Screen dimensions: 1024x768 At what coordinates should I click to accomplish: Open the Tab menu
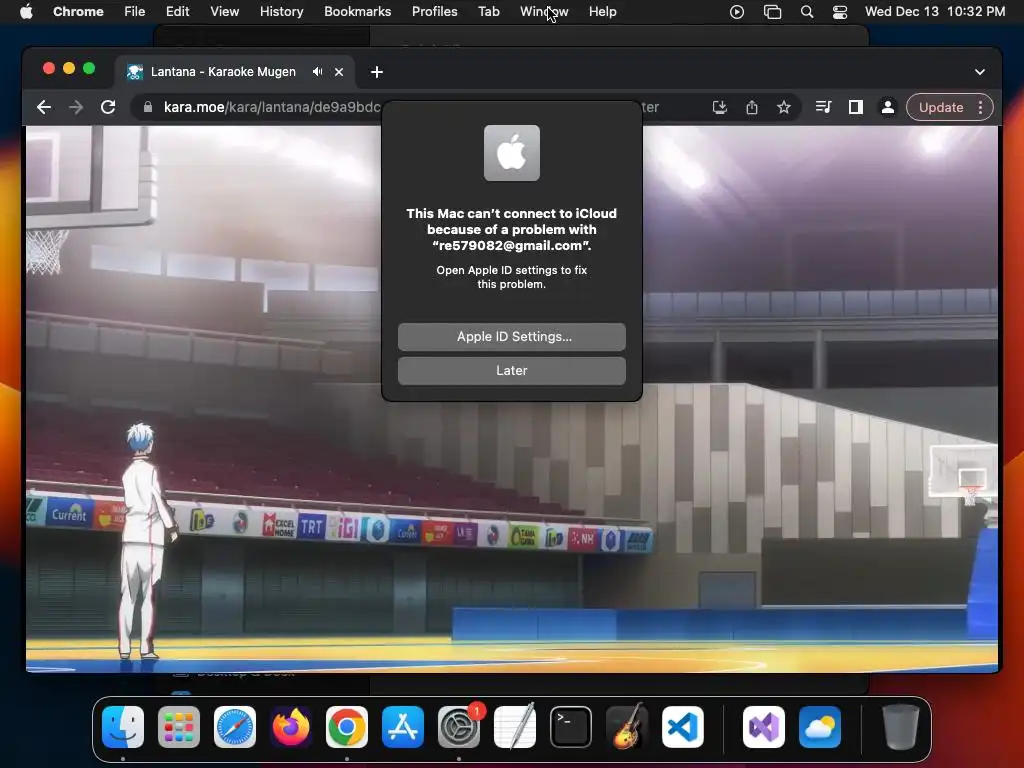tap(489, 12)
